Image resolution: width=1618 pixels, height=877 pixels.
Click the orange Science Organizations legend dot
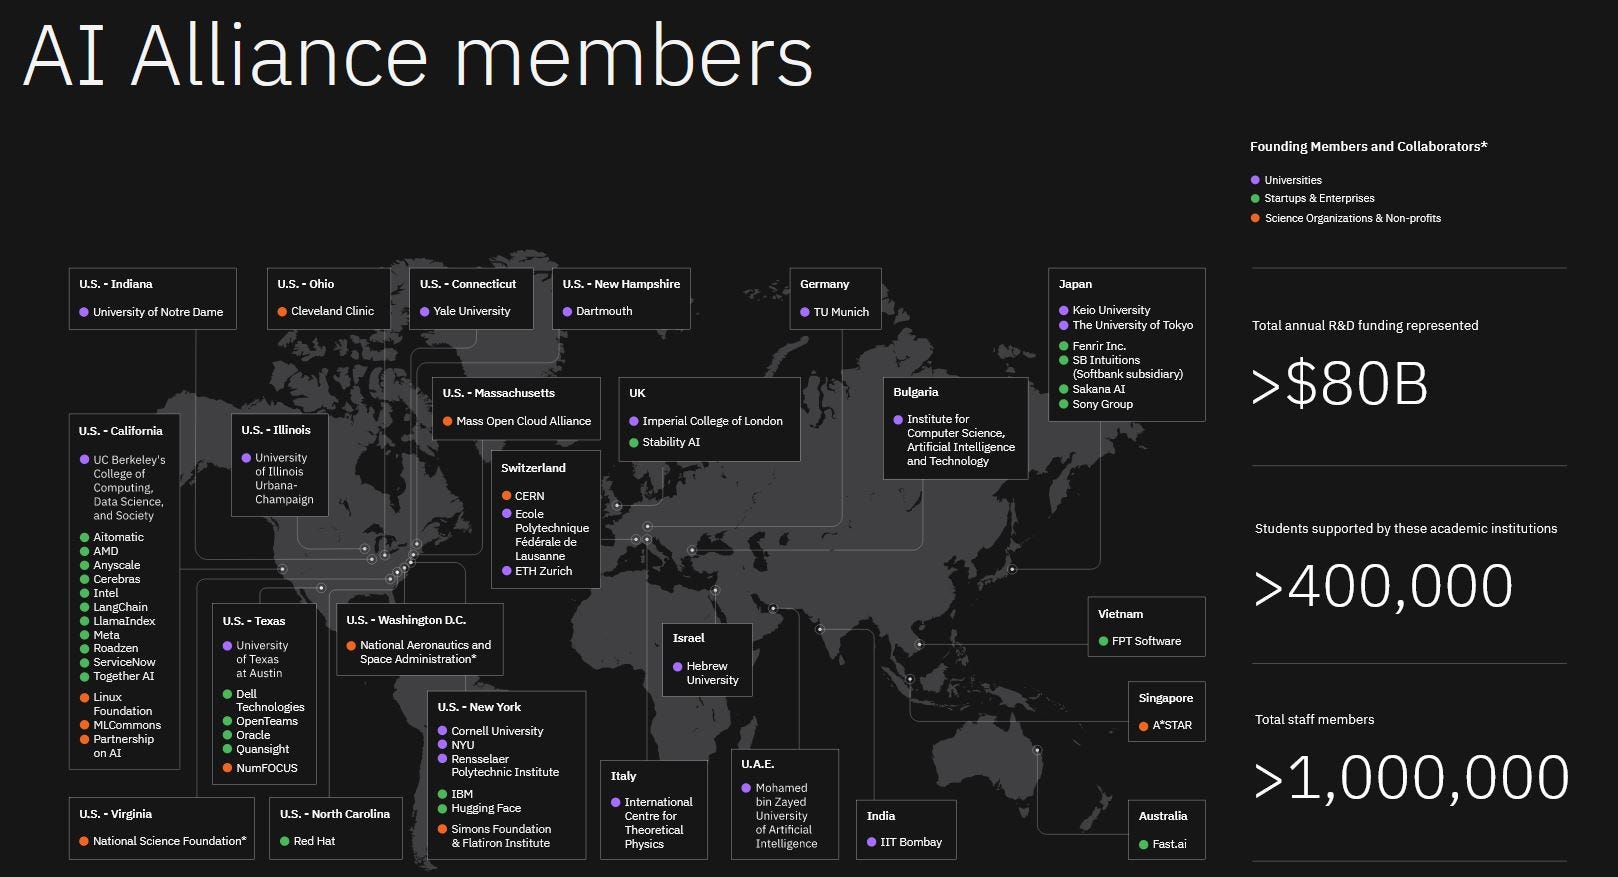pyautogui.click(x=1255, y=218)
